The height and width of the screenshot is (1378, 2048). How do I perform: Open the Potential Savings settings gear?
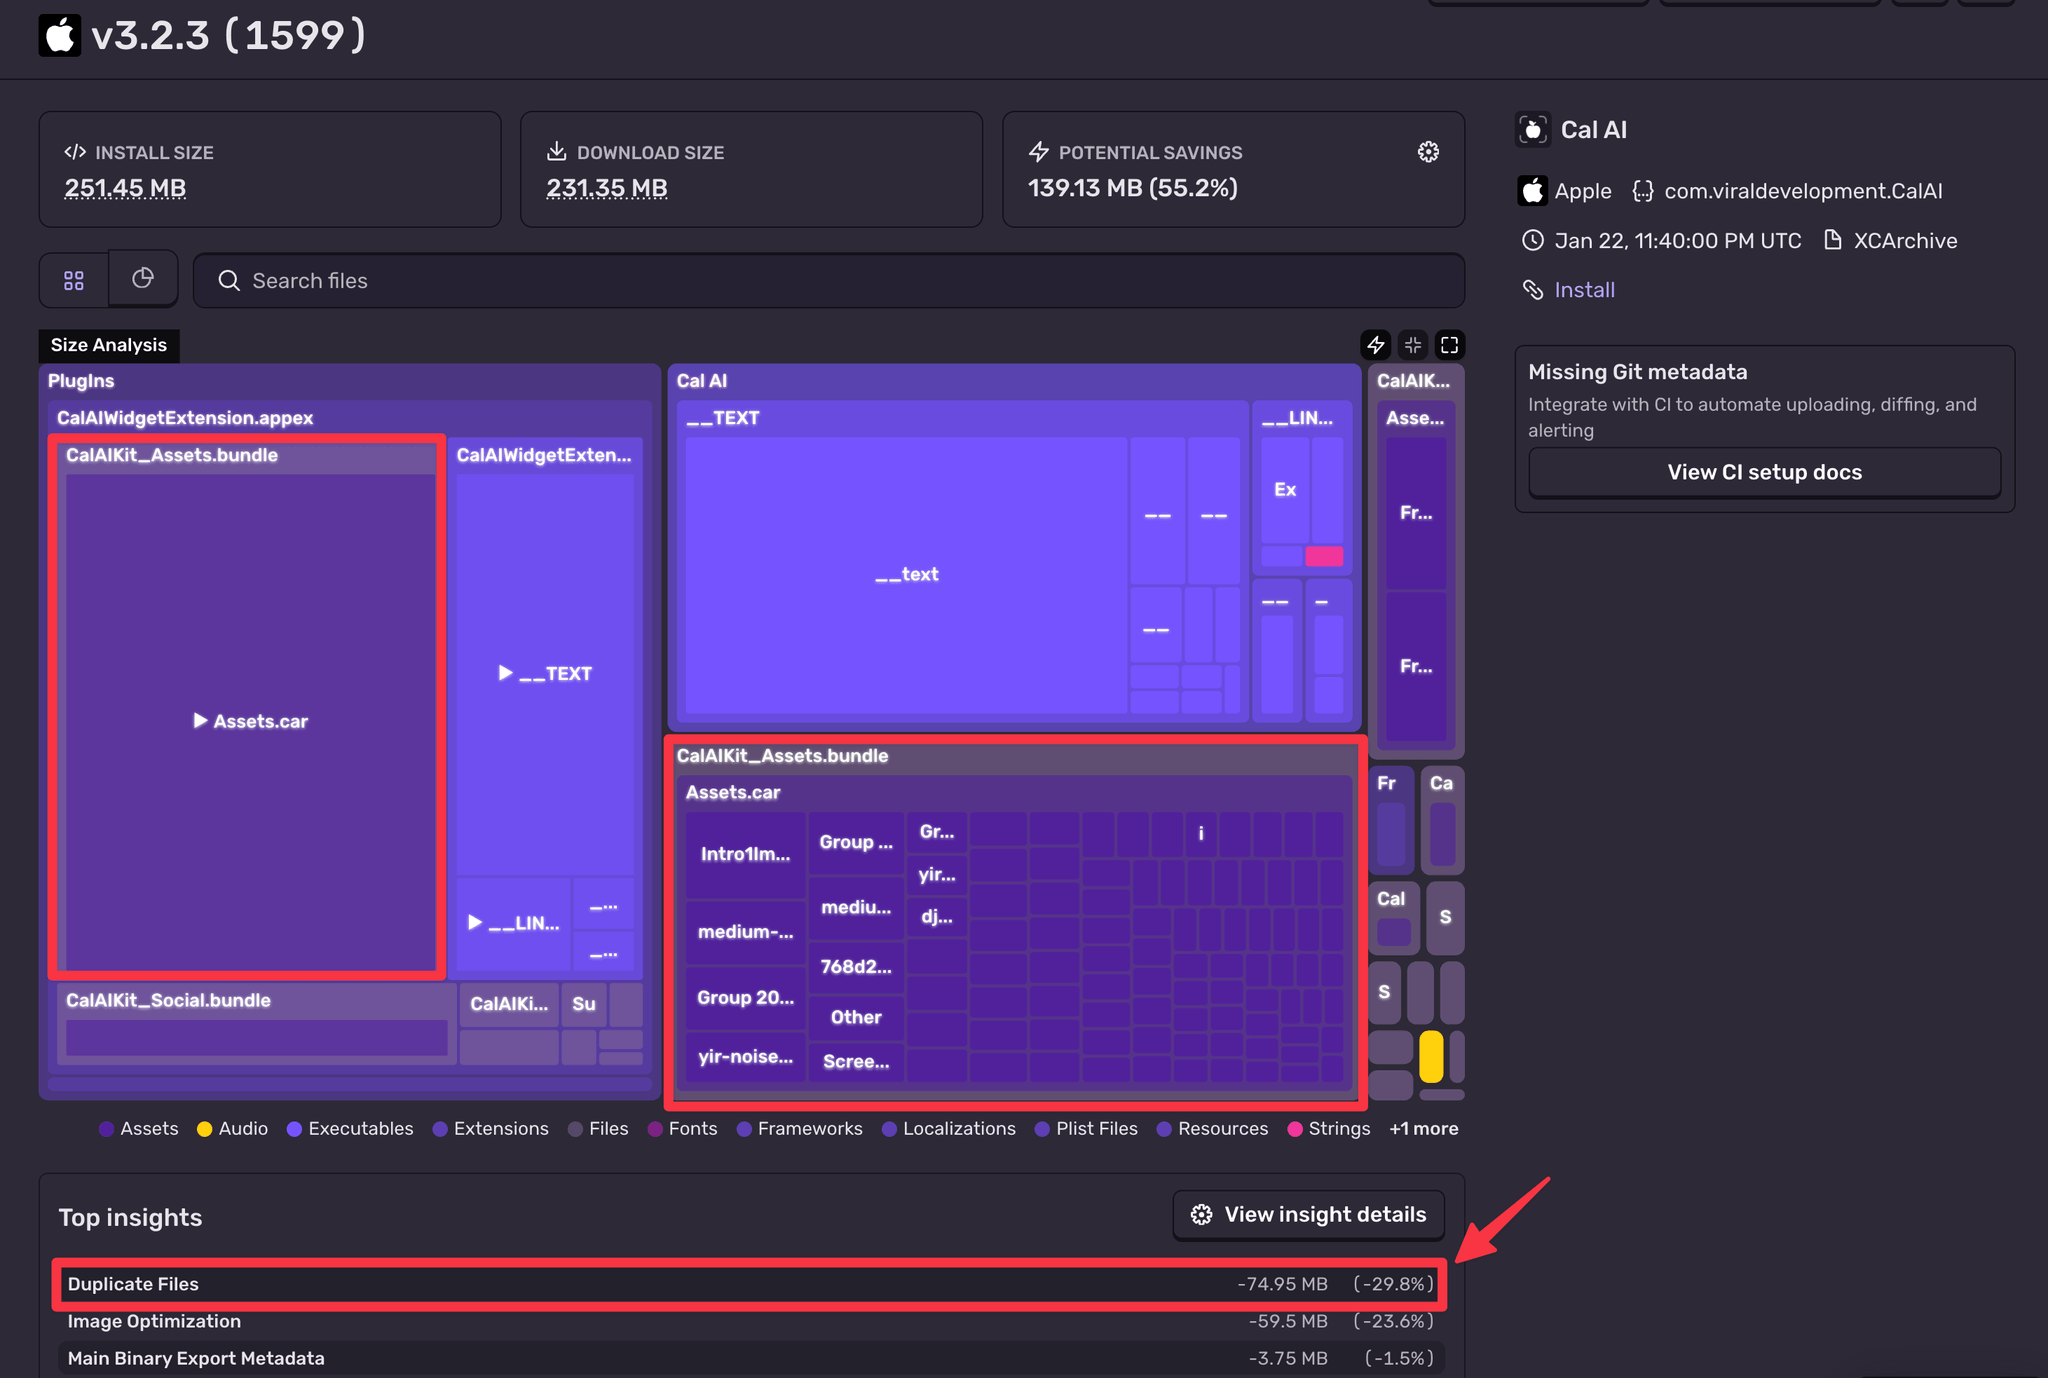1428,152
